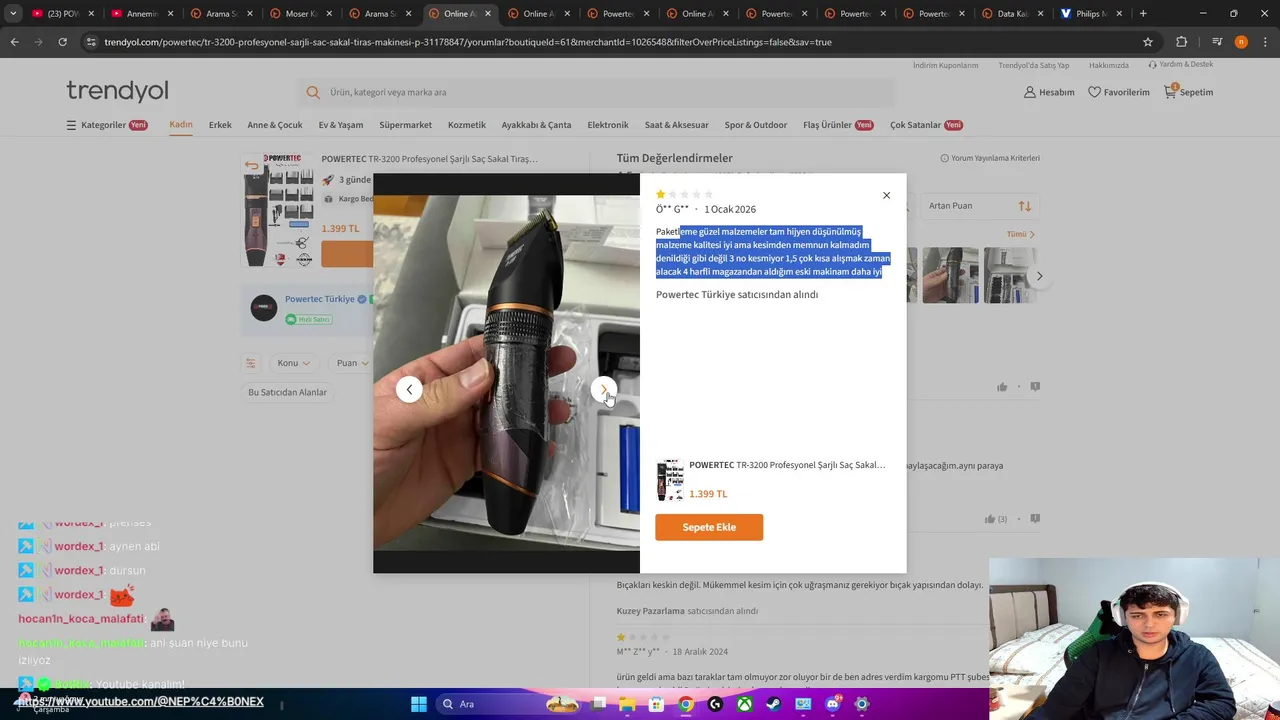Go back in Chrome
This screenshot has height=720, width=1280.
coord(14,42)
